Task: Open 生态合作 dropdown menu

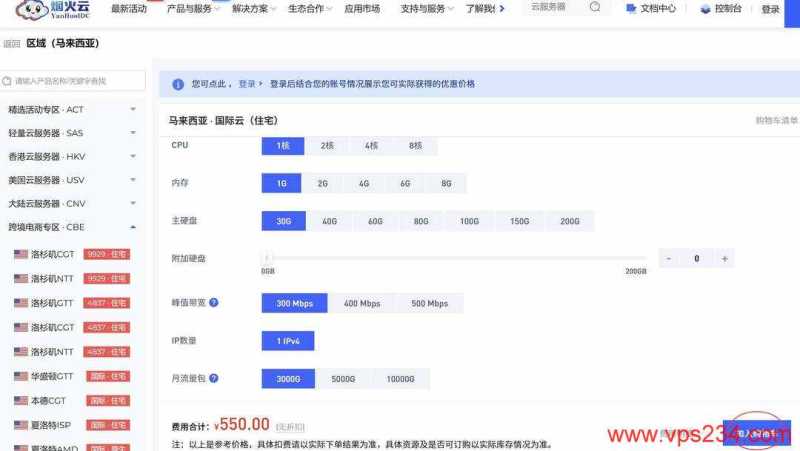Action: pyautogui.click(x=310, y=9)
